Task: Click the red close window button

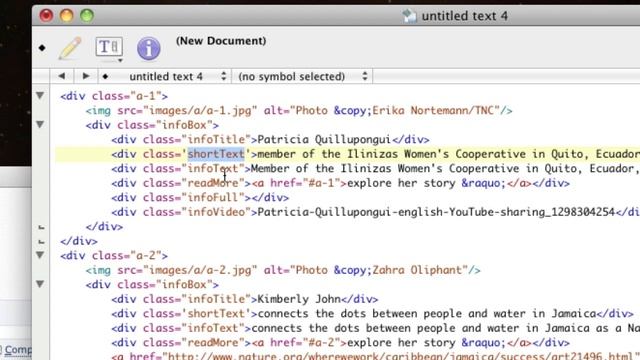Action: coord(46,16)
